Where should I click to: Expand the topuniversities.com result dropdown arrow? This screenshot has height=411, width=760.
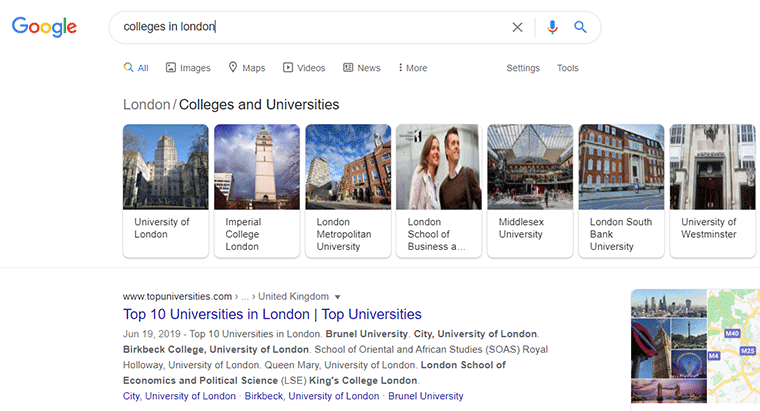(338, 297)
